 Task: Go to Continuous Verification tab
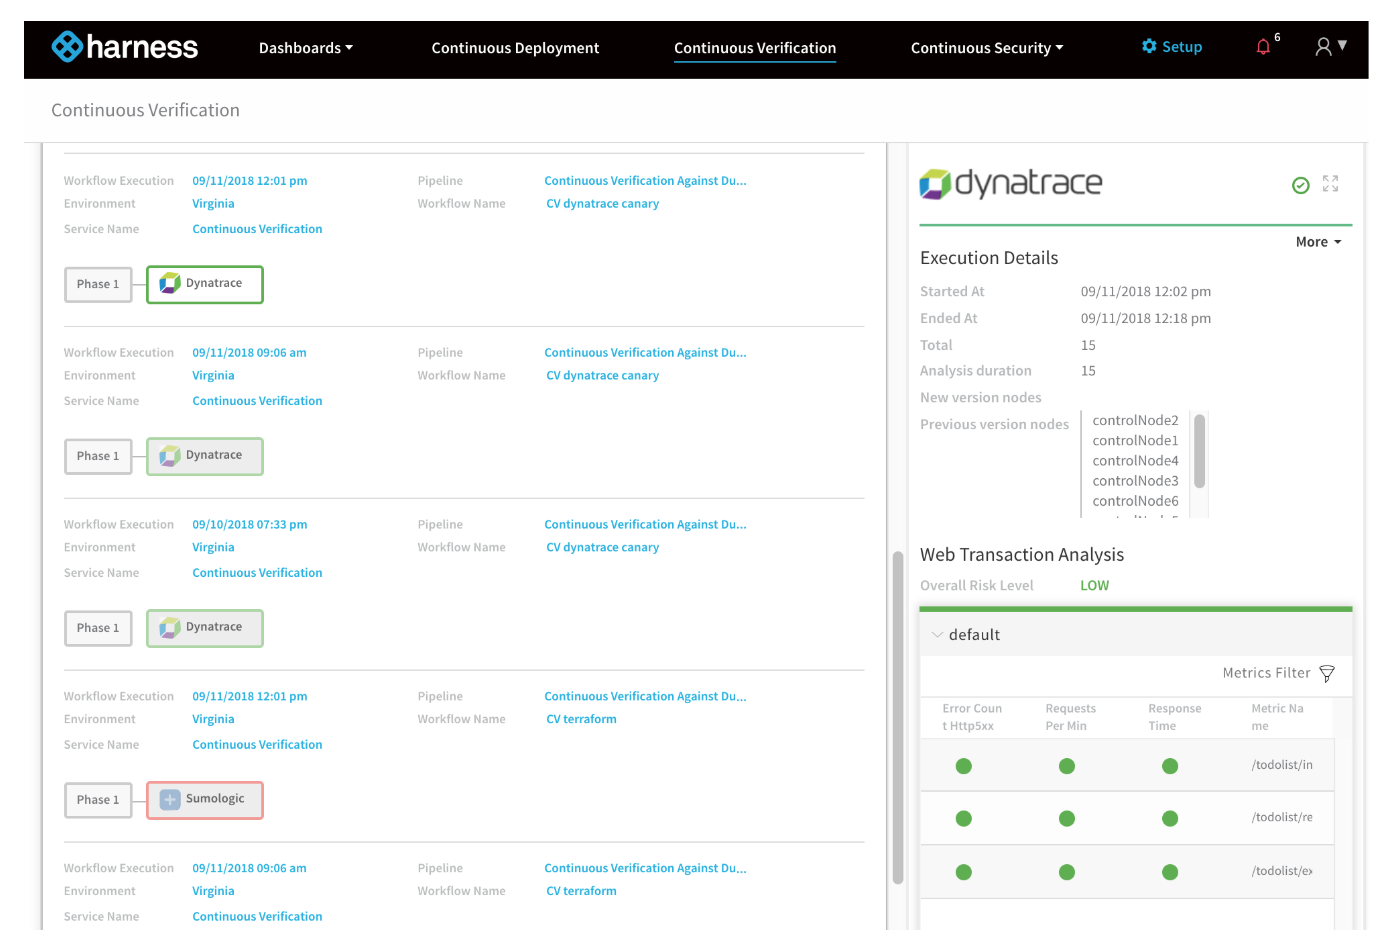tap(755, 48)
